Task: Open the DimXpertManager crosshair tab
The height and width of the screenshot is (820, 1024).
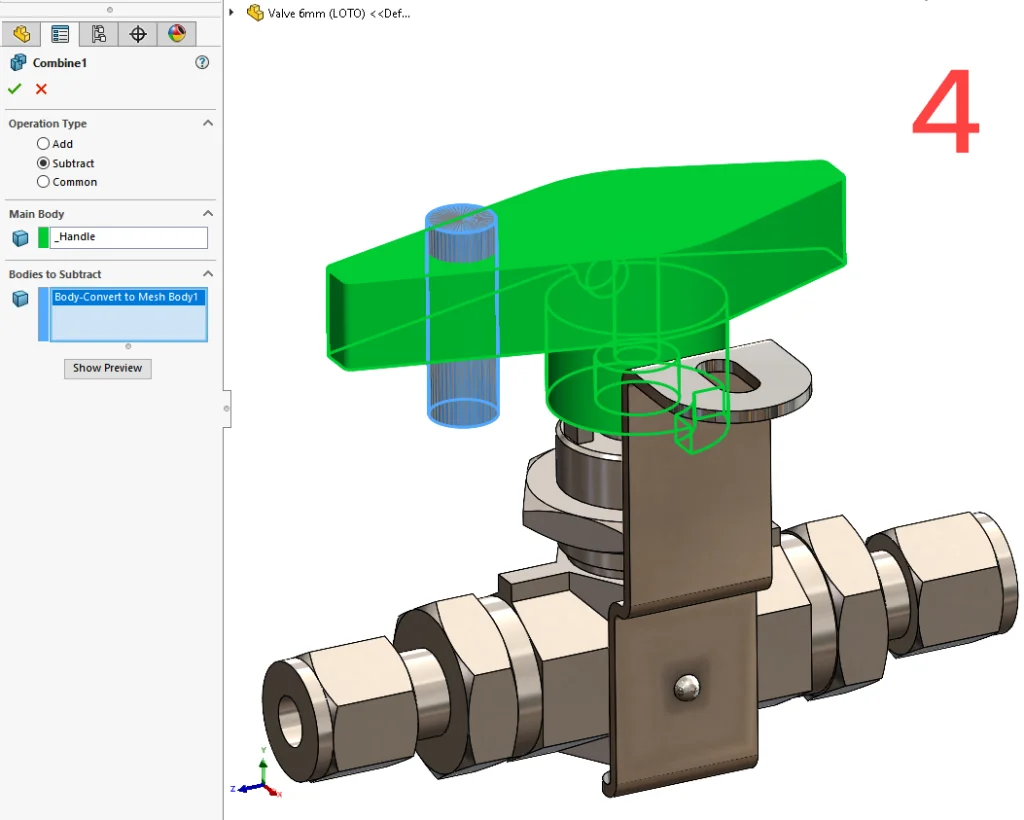Action: click(x=138, y=34)
